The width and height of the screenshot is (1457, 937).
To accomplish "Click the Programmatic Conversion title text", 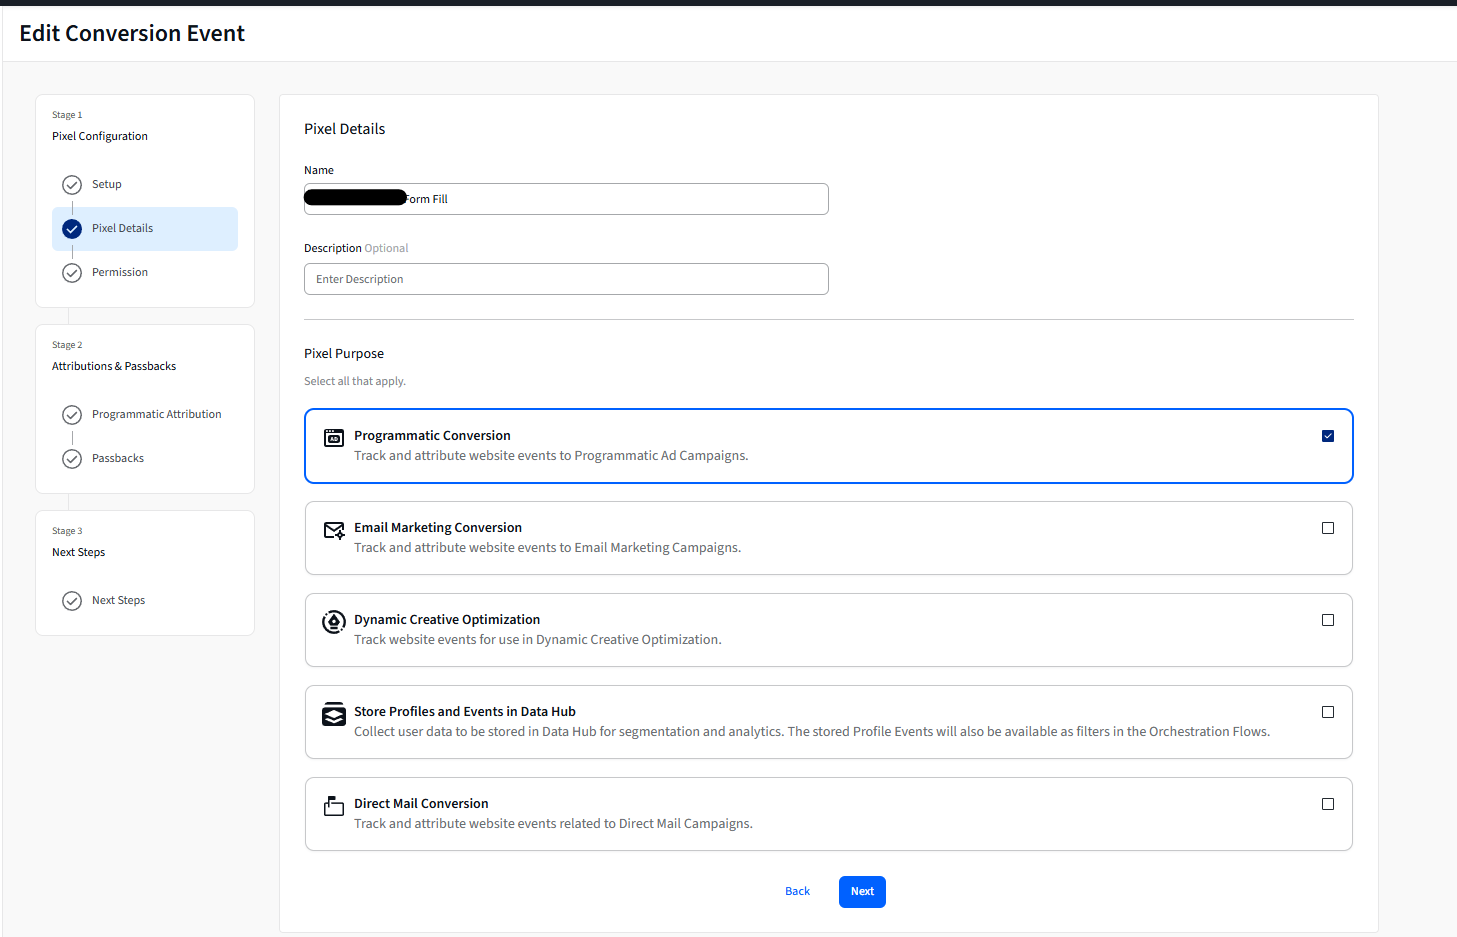I will (432, 436).
